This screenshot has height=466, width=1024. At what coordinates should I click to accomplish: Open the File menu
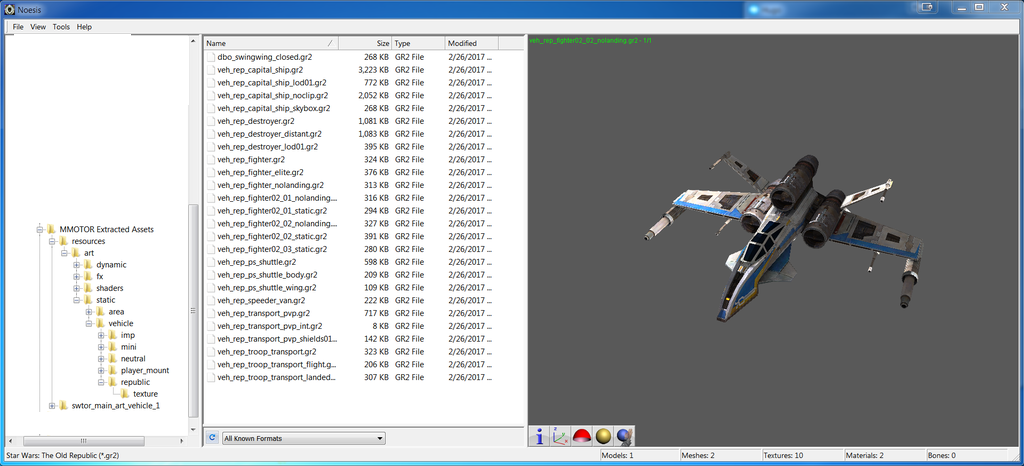coord(18,27)
